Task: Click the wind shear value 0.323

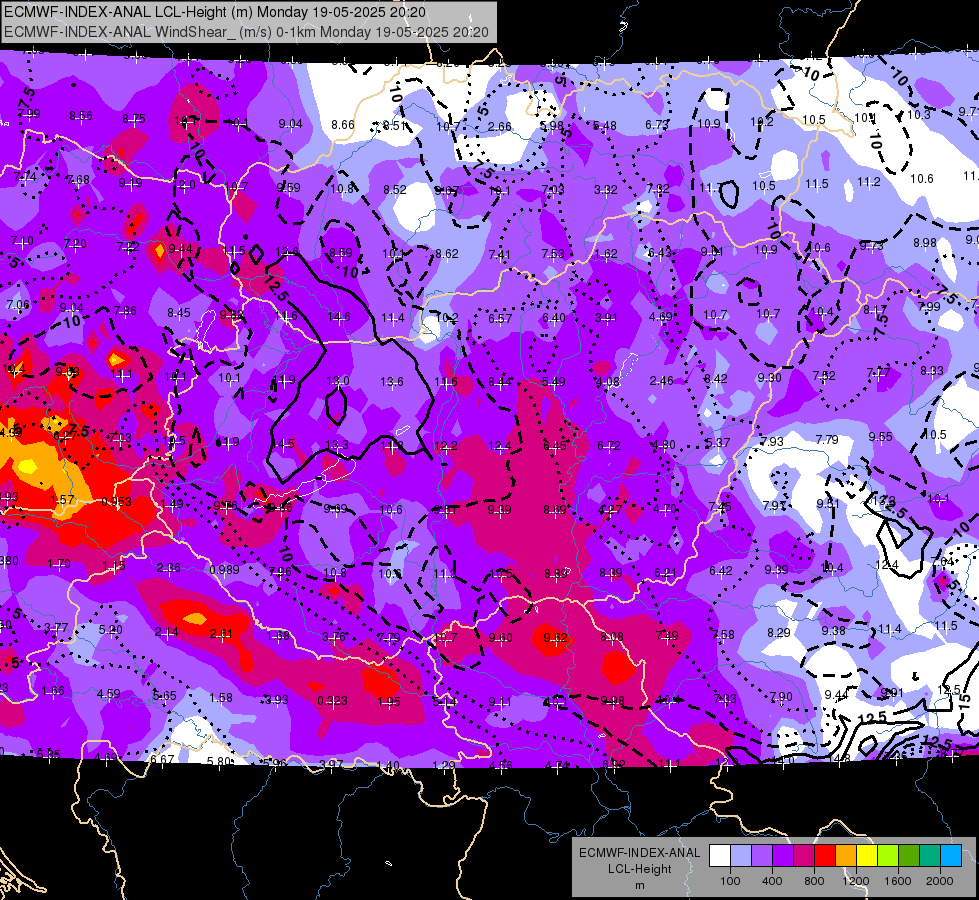Action: [332, 701]
